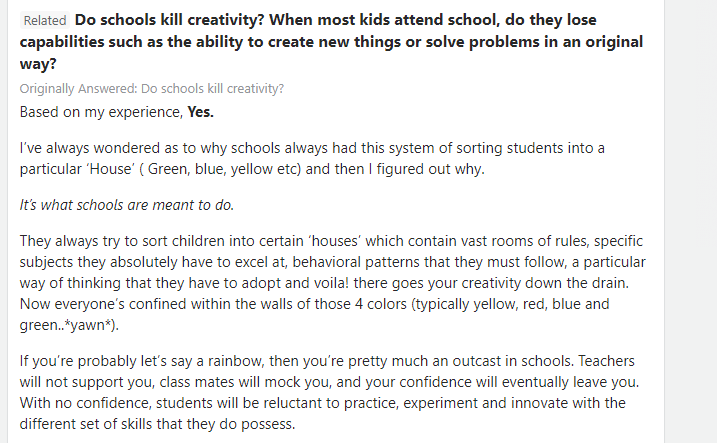
Task: Click the line 'With no confidence, students will be reluctant'
Action: (322, 403)
